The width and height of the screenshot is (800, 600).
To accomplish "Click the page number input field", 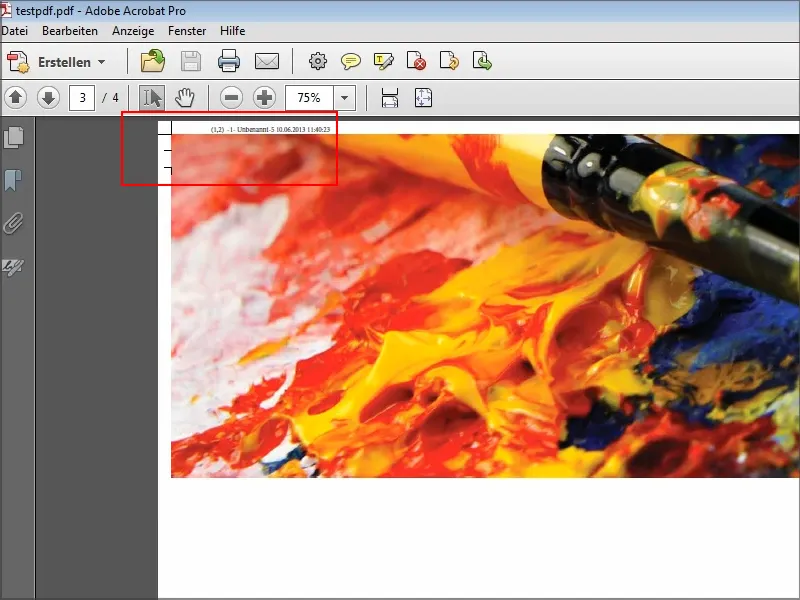I will coord(81,98).
